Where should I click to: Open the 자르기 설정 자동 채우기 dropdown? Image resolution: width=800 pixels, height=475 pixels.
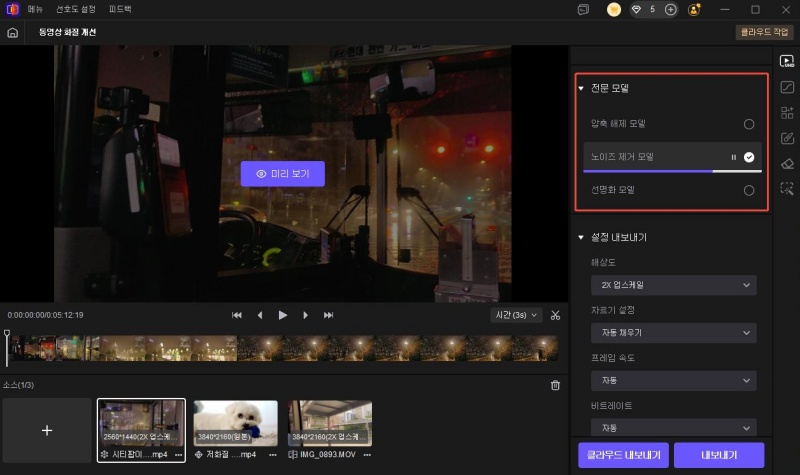pos(673,333)
